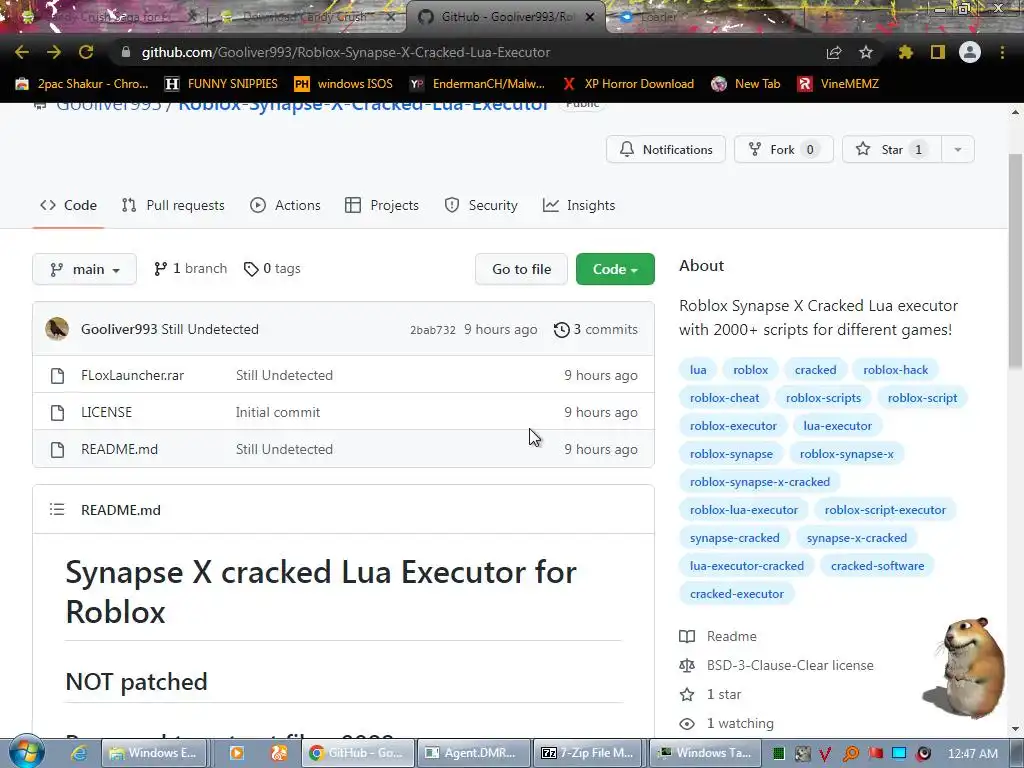Open the New Tab bookmark
The width and height of the screenshot is (1024, 768).
click(746, 84)
